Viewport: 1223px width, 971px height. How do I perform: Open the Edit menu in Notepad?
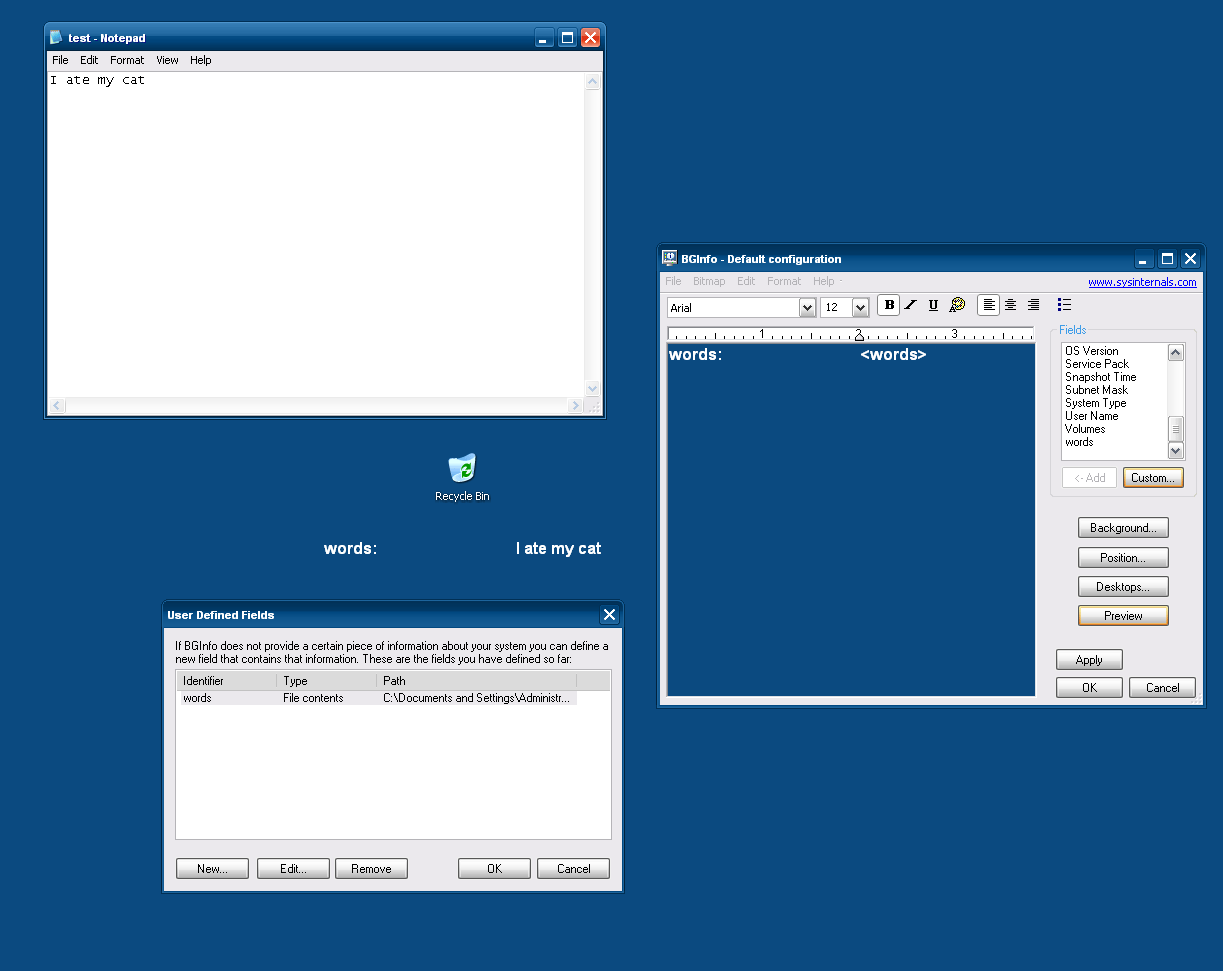(89, 60)
